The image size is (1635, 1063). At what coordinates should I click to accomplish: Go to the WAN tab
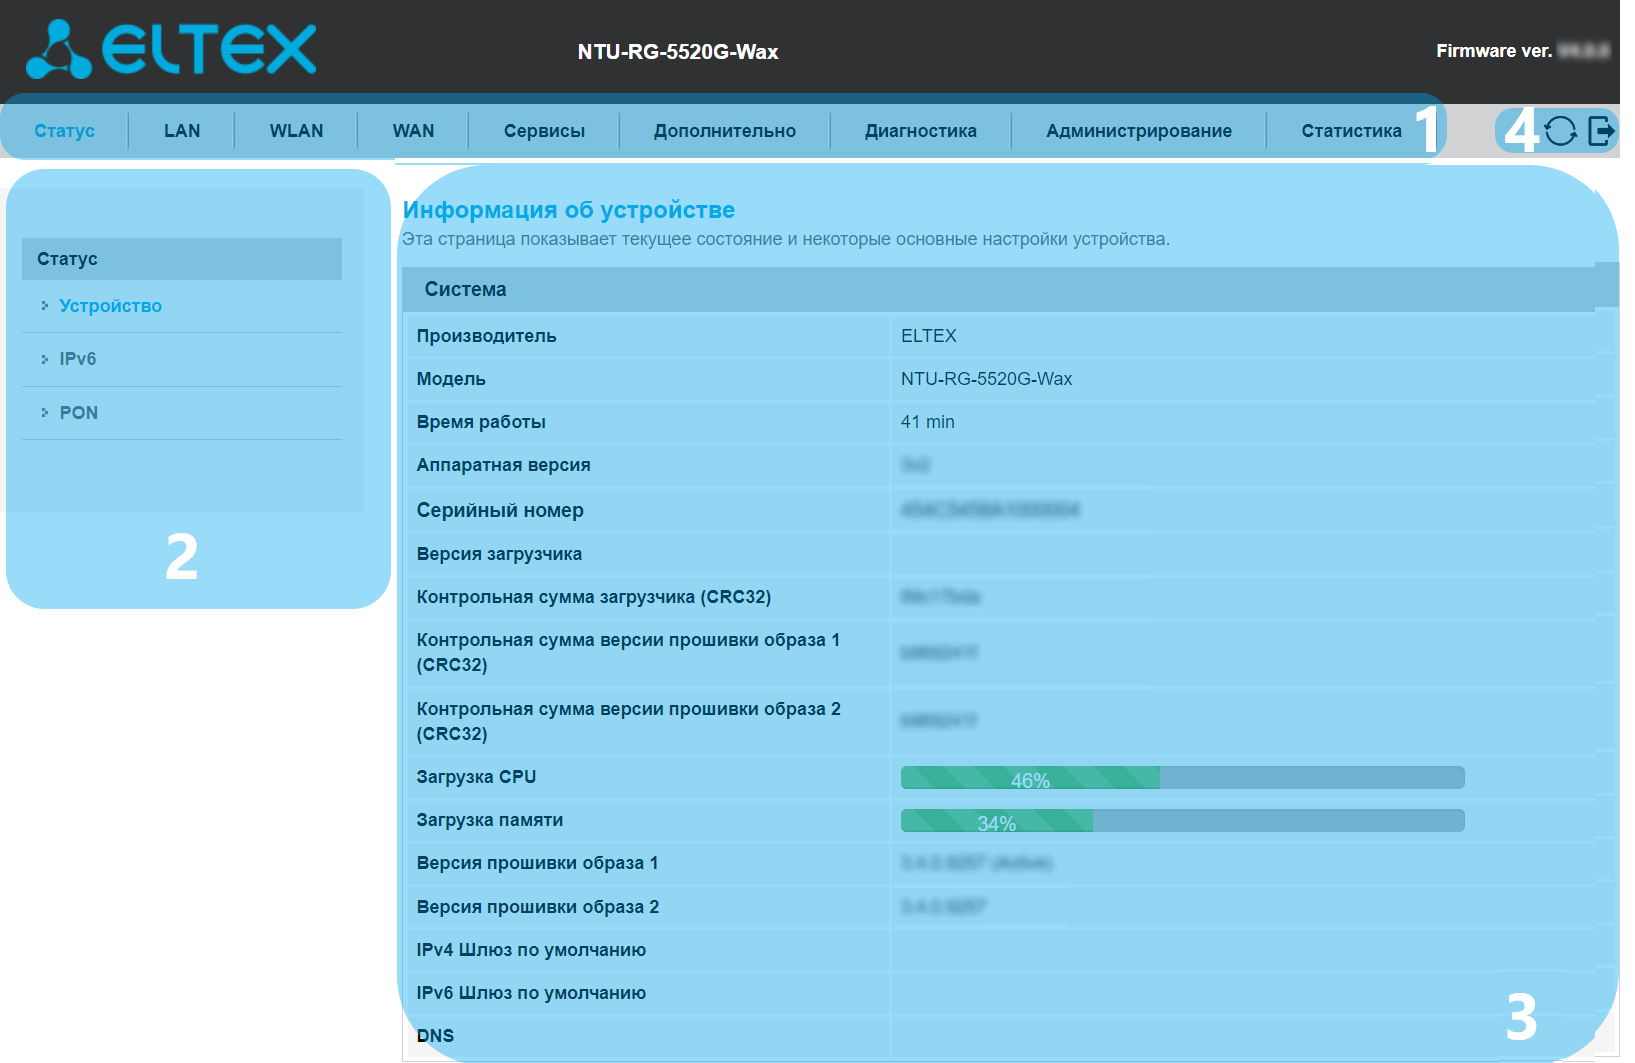(x=414, y=131)
